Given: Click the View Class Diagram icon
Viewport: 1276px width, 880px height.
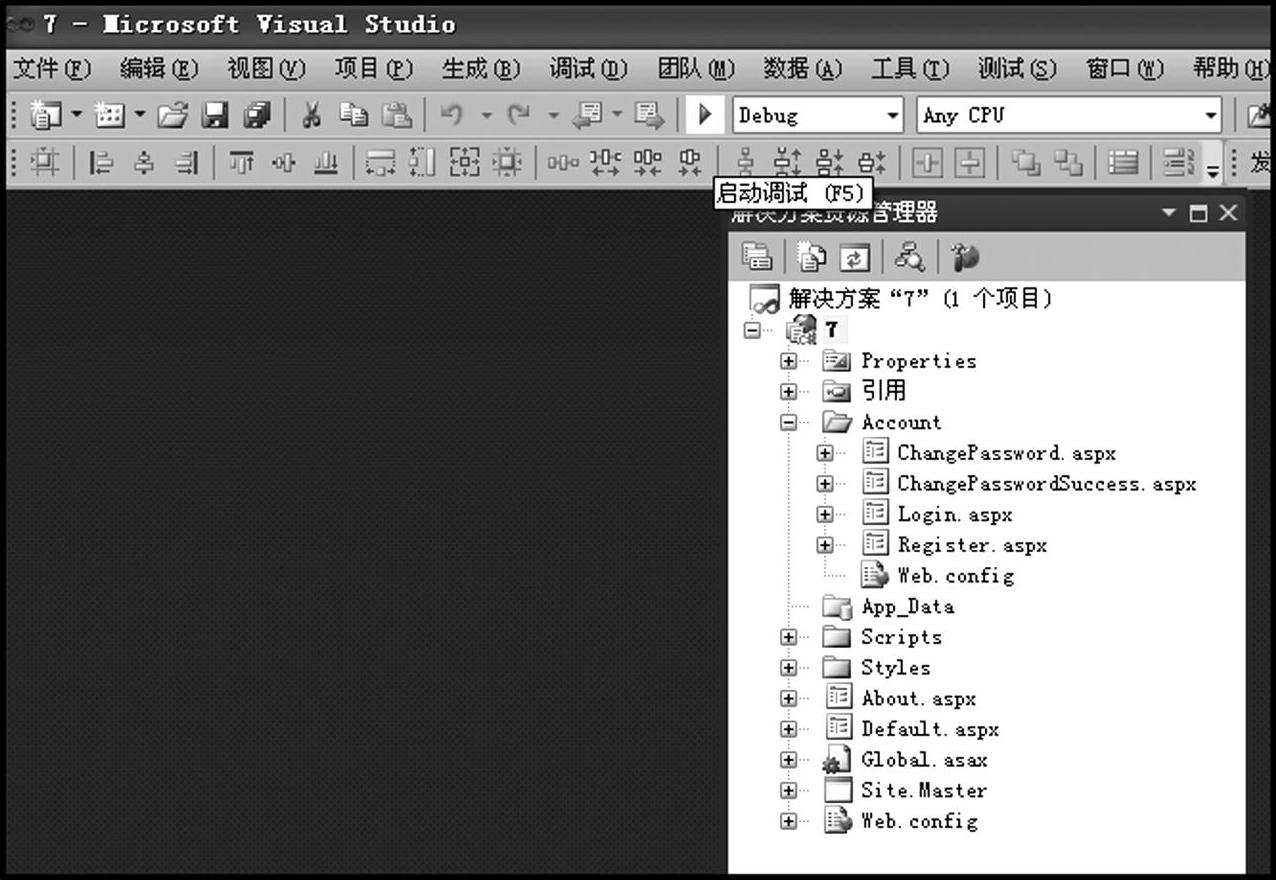Looking at the screenshot, I should (909, 257).
